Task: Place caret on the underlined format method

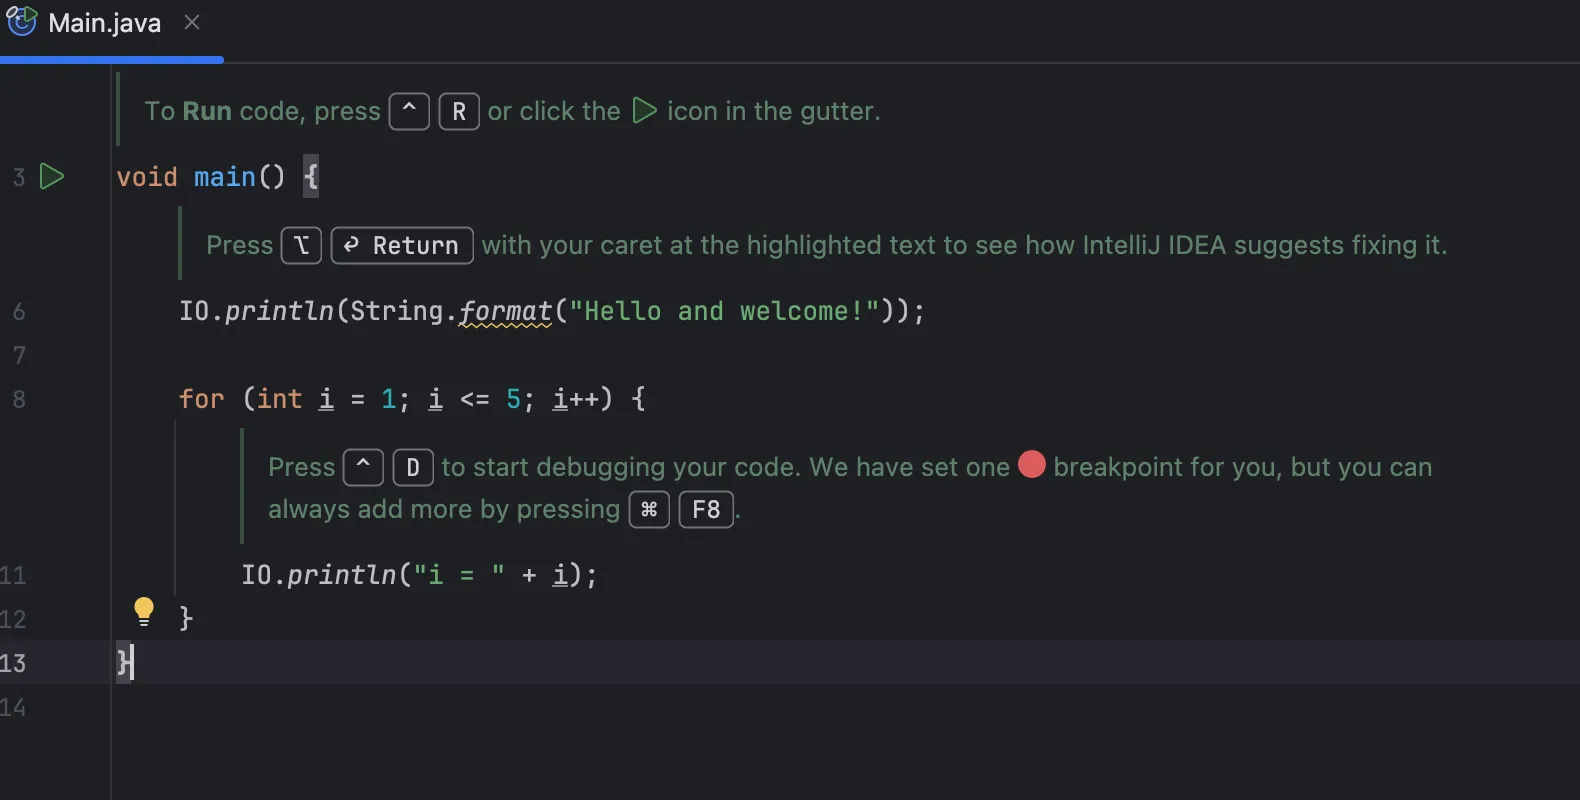Action: tap(505, 312)
